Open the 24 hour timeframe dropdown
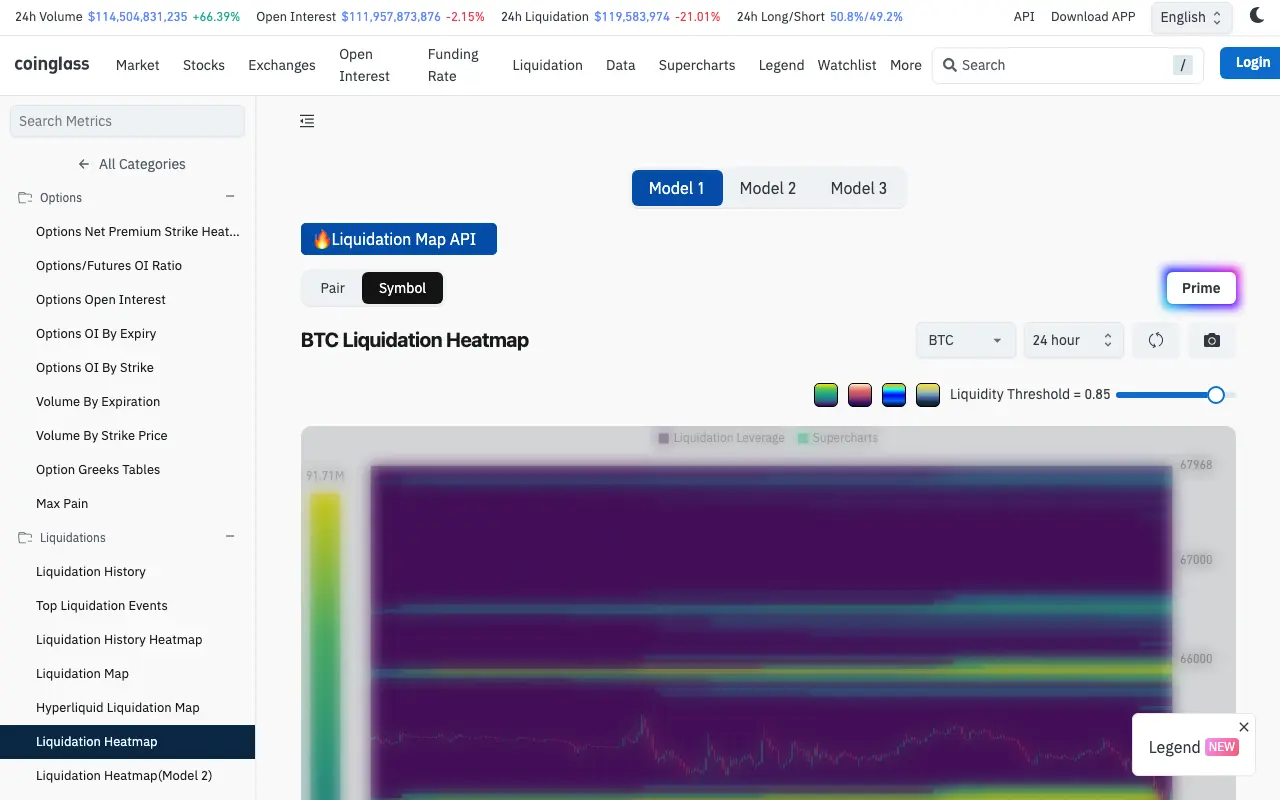The width and height of the screenshot is (1280, 800). coord(1073,340)
